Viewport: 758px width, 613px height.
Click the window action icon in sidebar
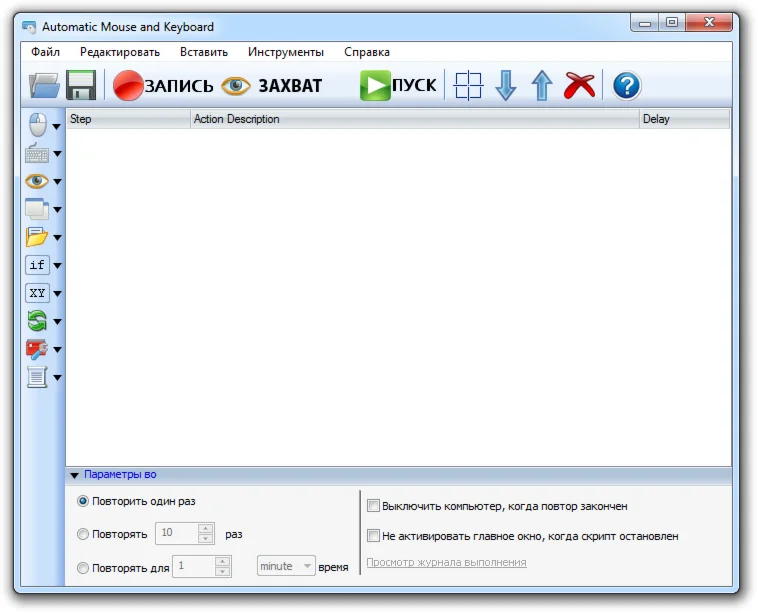[37, 209]
